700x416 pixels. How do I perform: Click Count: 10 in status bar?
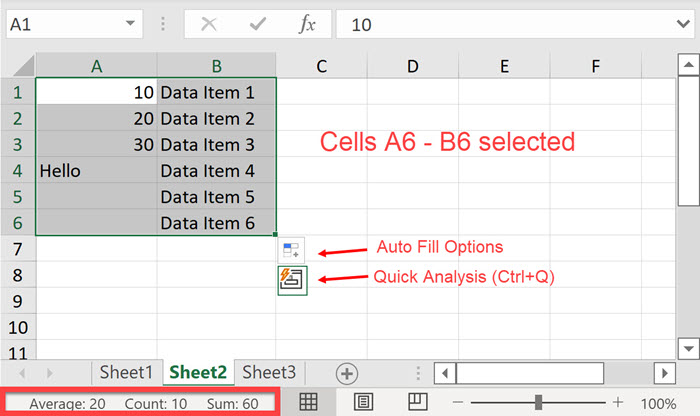[156, 404]
